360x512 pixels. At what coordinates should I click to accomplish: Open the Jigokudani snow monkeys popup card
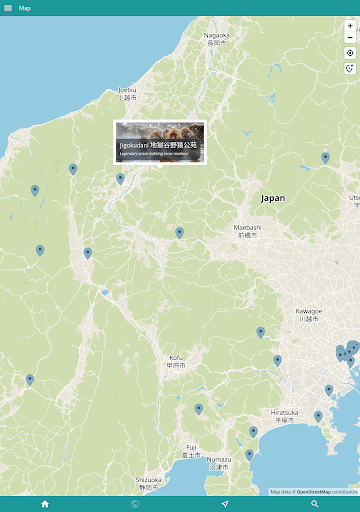pos(160,142)
